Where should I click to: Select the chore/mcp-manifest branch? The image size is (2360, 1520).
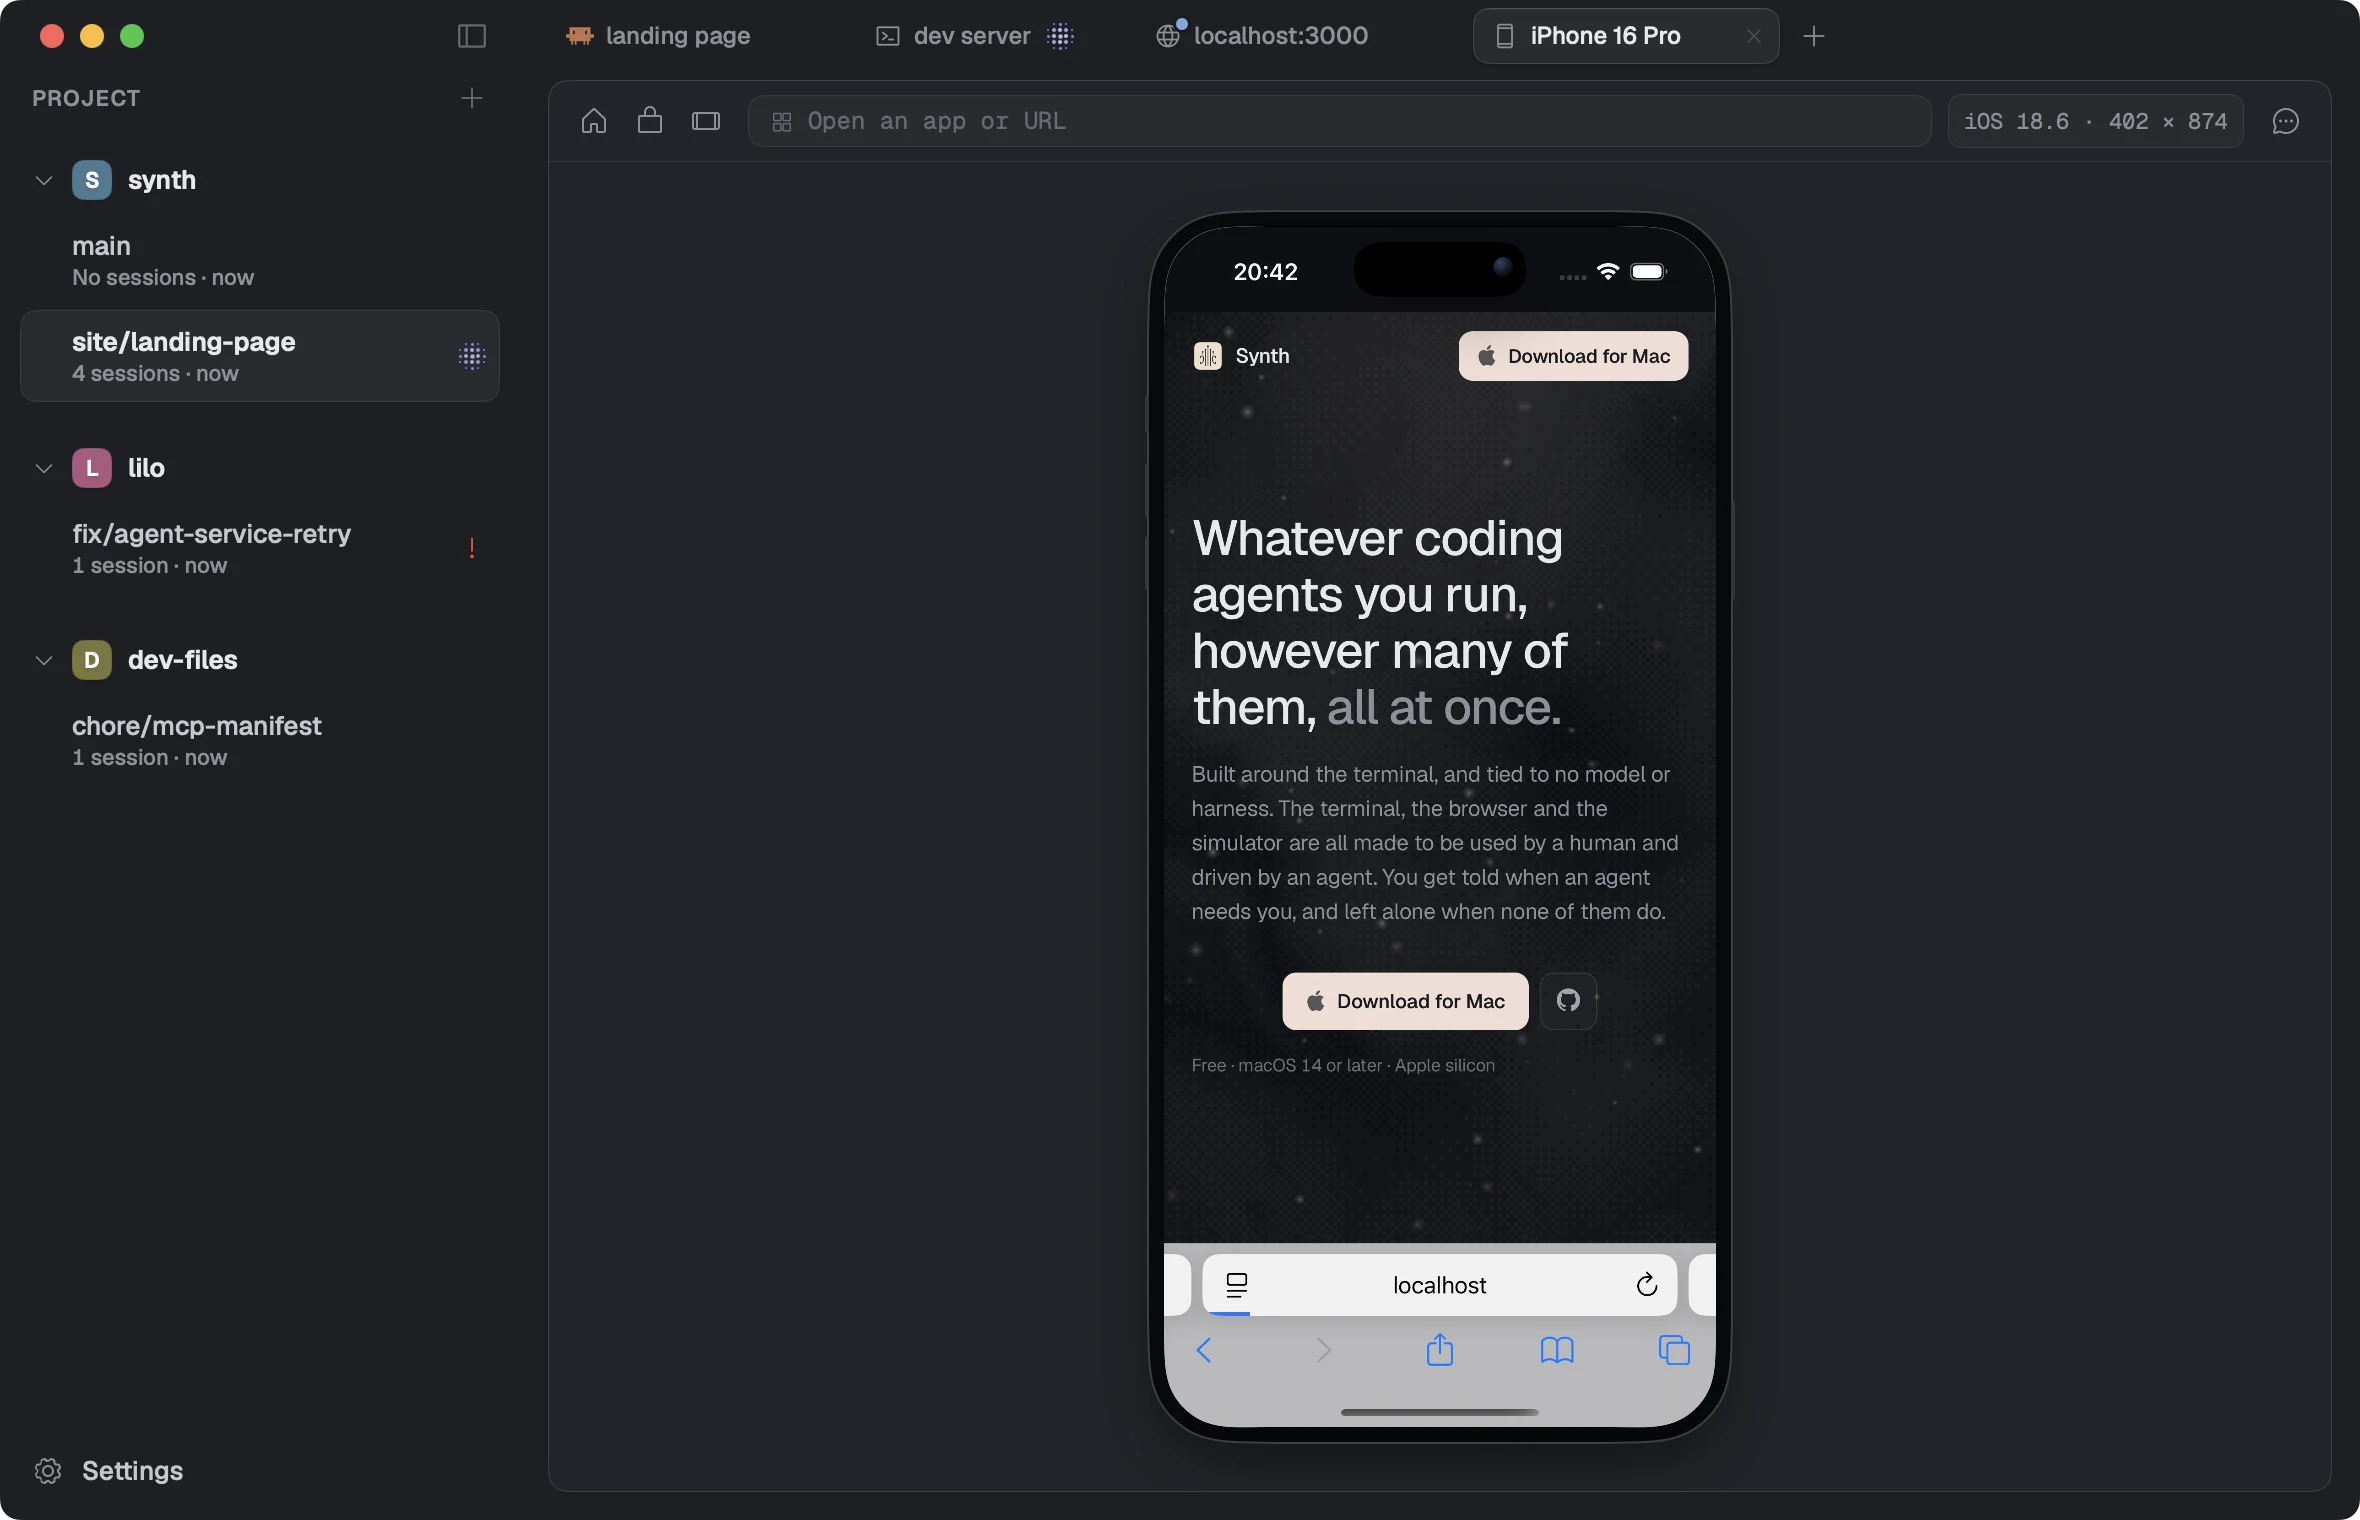pos(260,740)
